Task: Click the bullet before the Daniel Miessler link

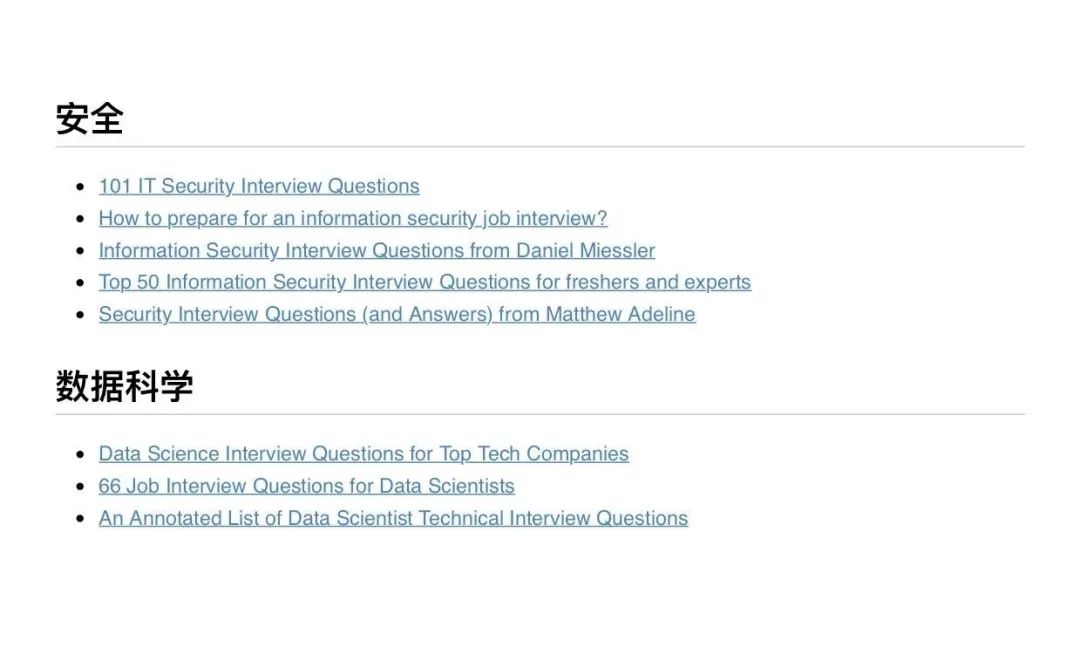Action: 81,251
